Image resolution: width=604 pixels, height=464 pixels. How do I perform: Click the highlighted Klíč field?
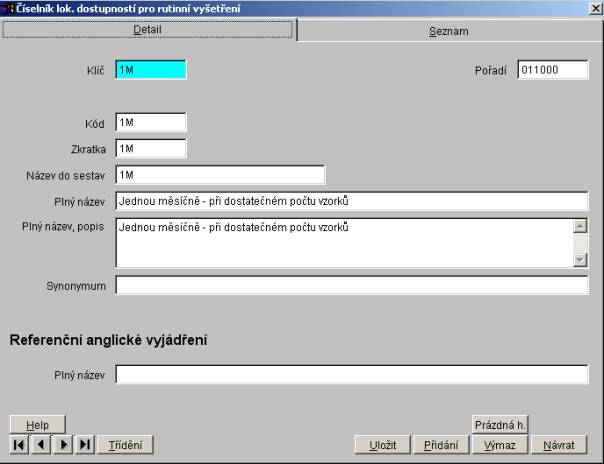[151, 70]
